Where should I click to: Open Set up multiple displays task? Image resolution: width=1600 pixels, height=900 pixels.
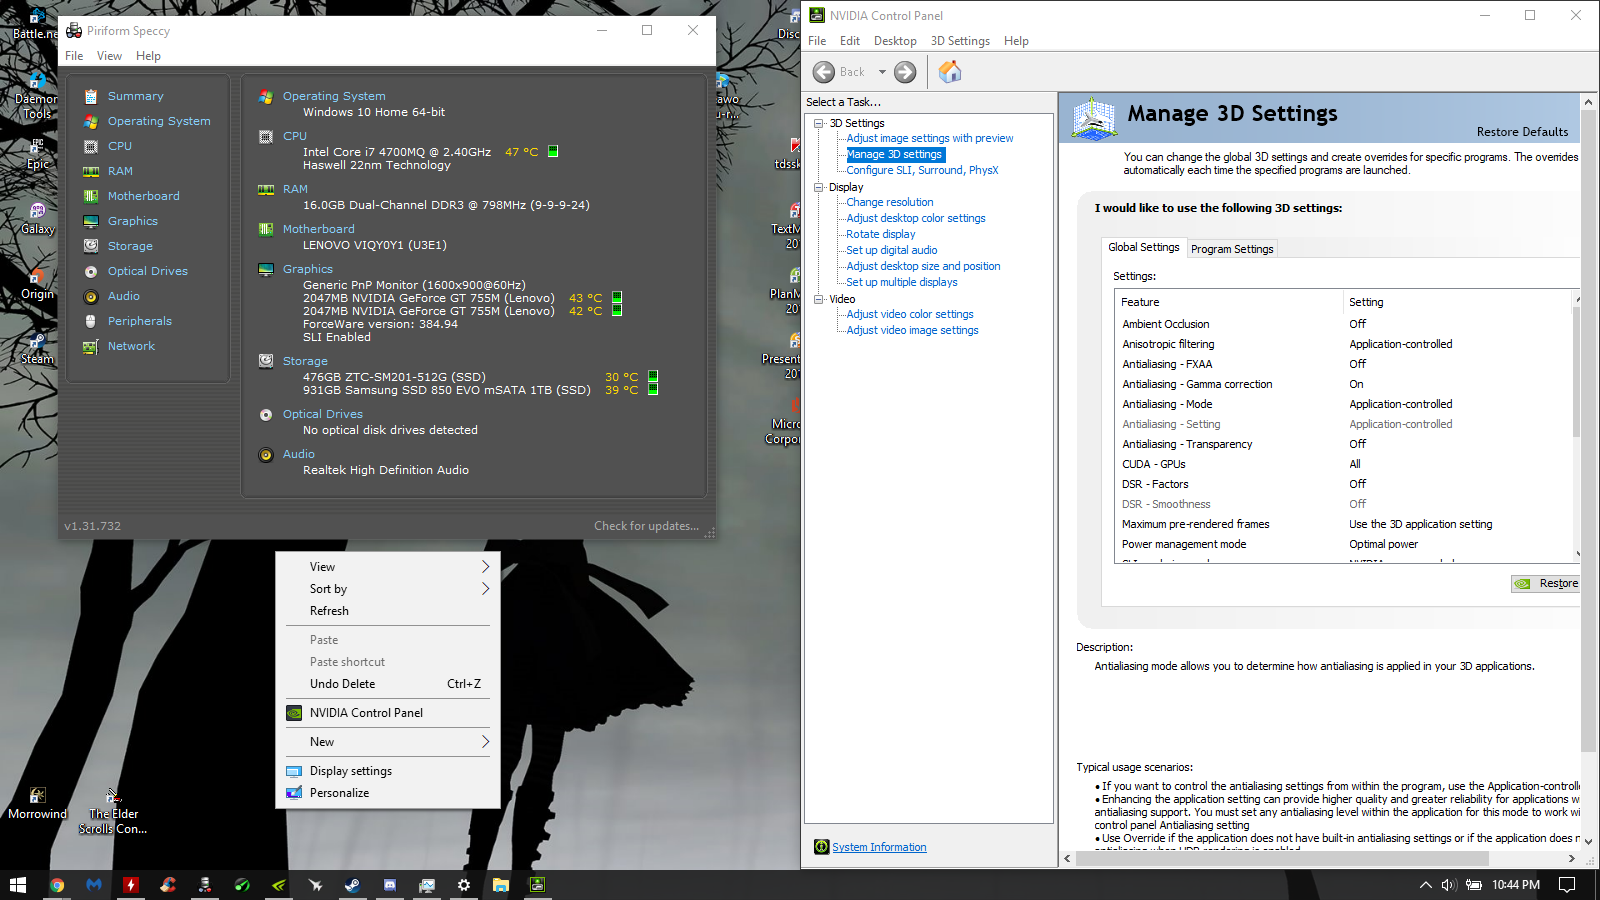click(x=902, y=283)
